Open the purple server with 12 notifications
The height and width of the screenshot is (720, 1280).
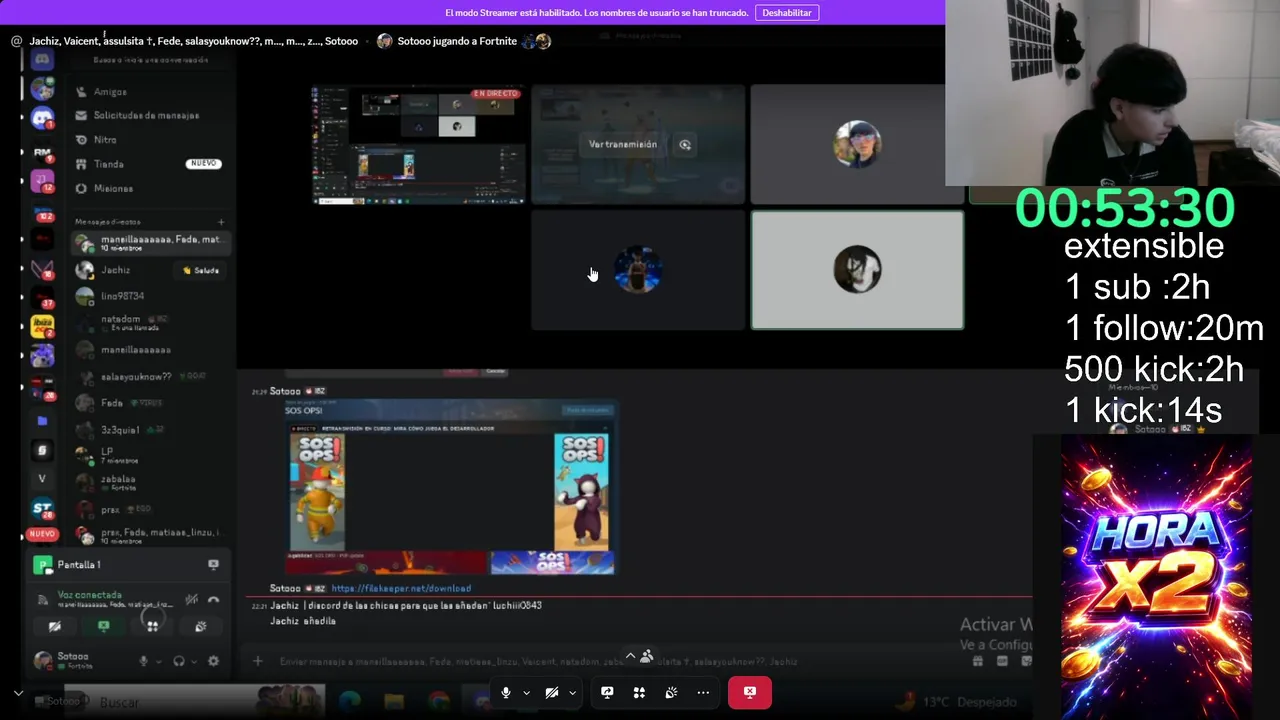(42, 181)
